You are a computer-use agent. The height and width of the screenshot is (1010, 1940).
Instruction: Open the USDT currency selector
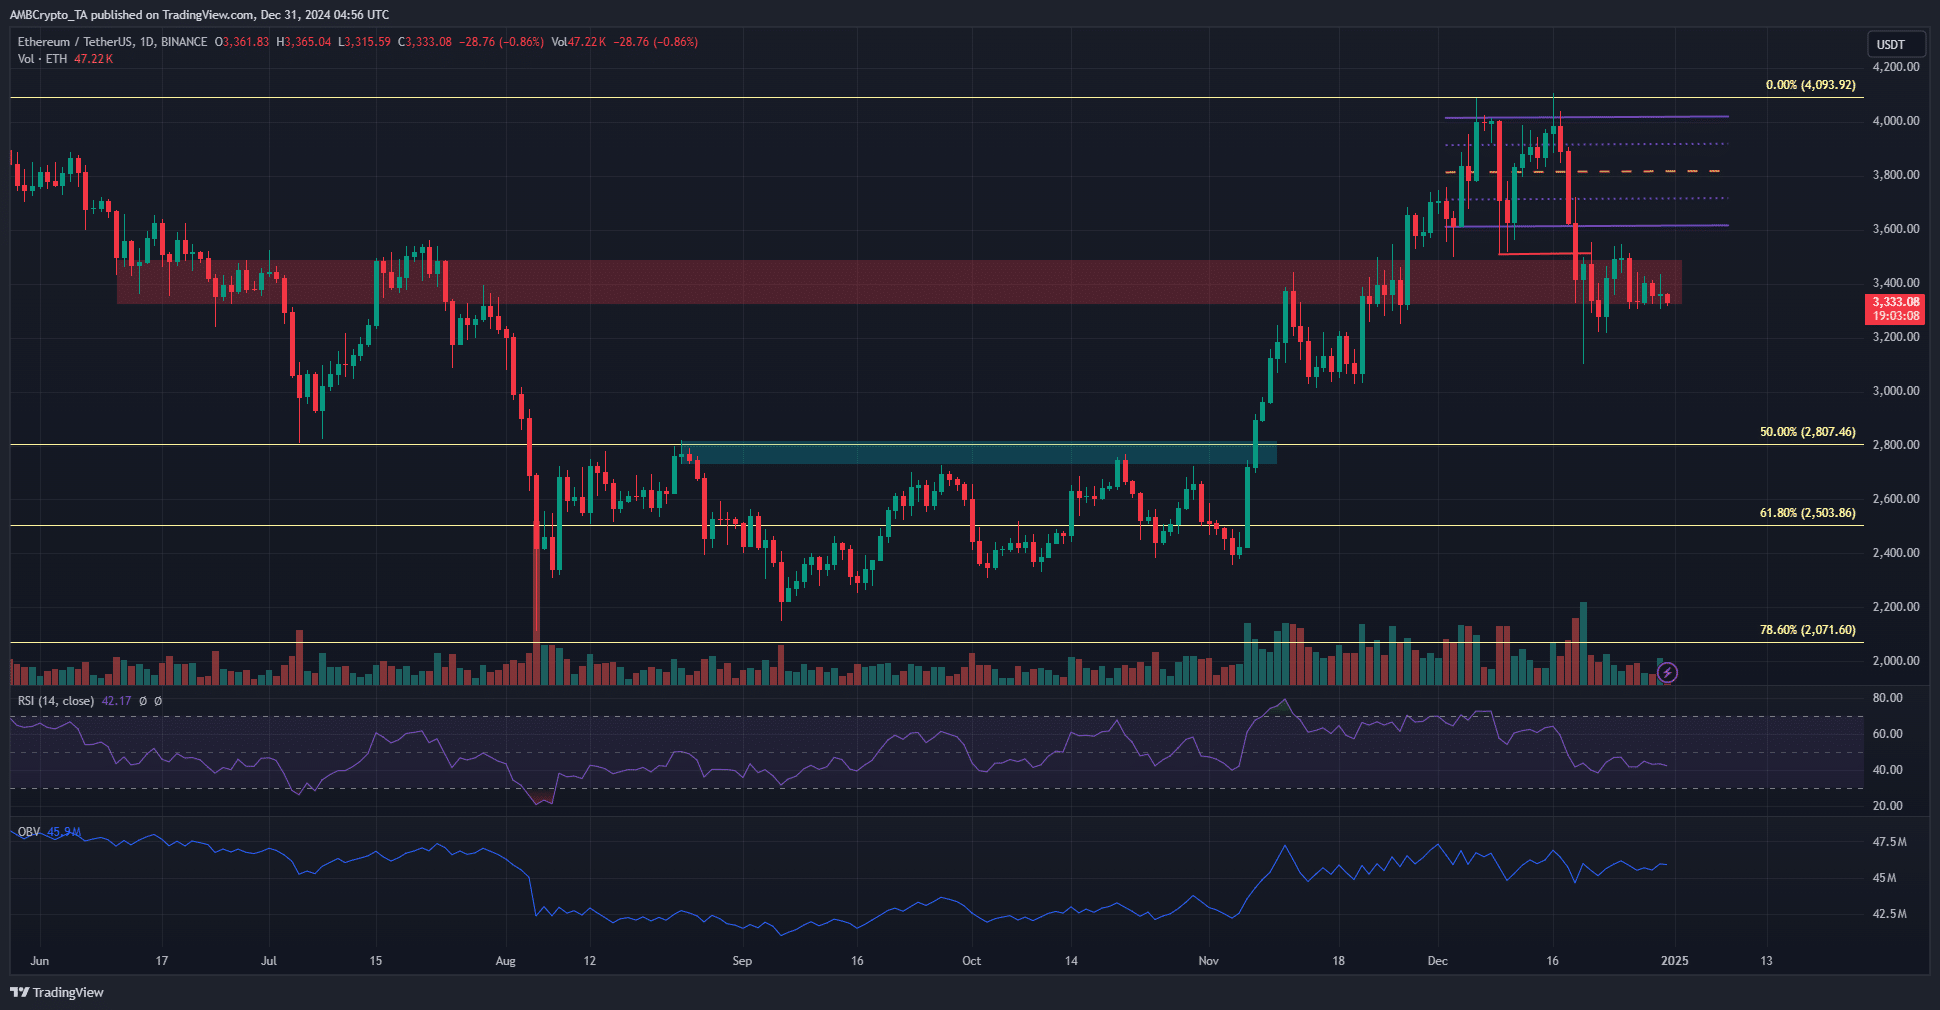(1896, 44)
